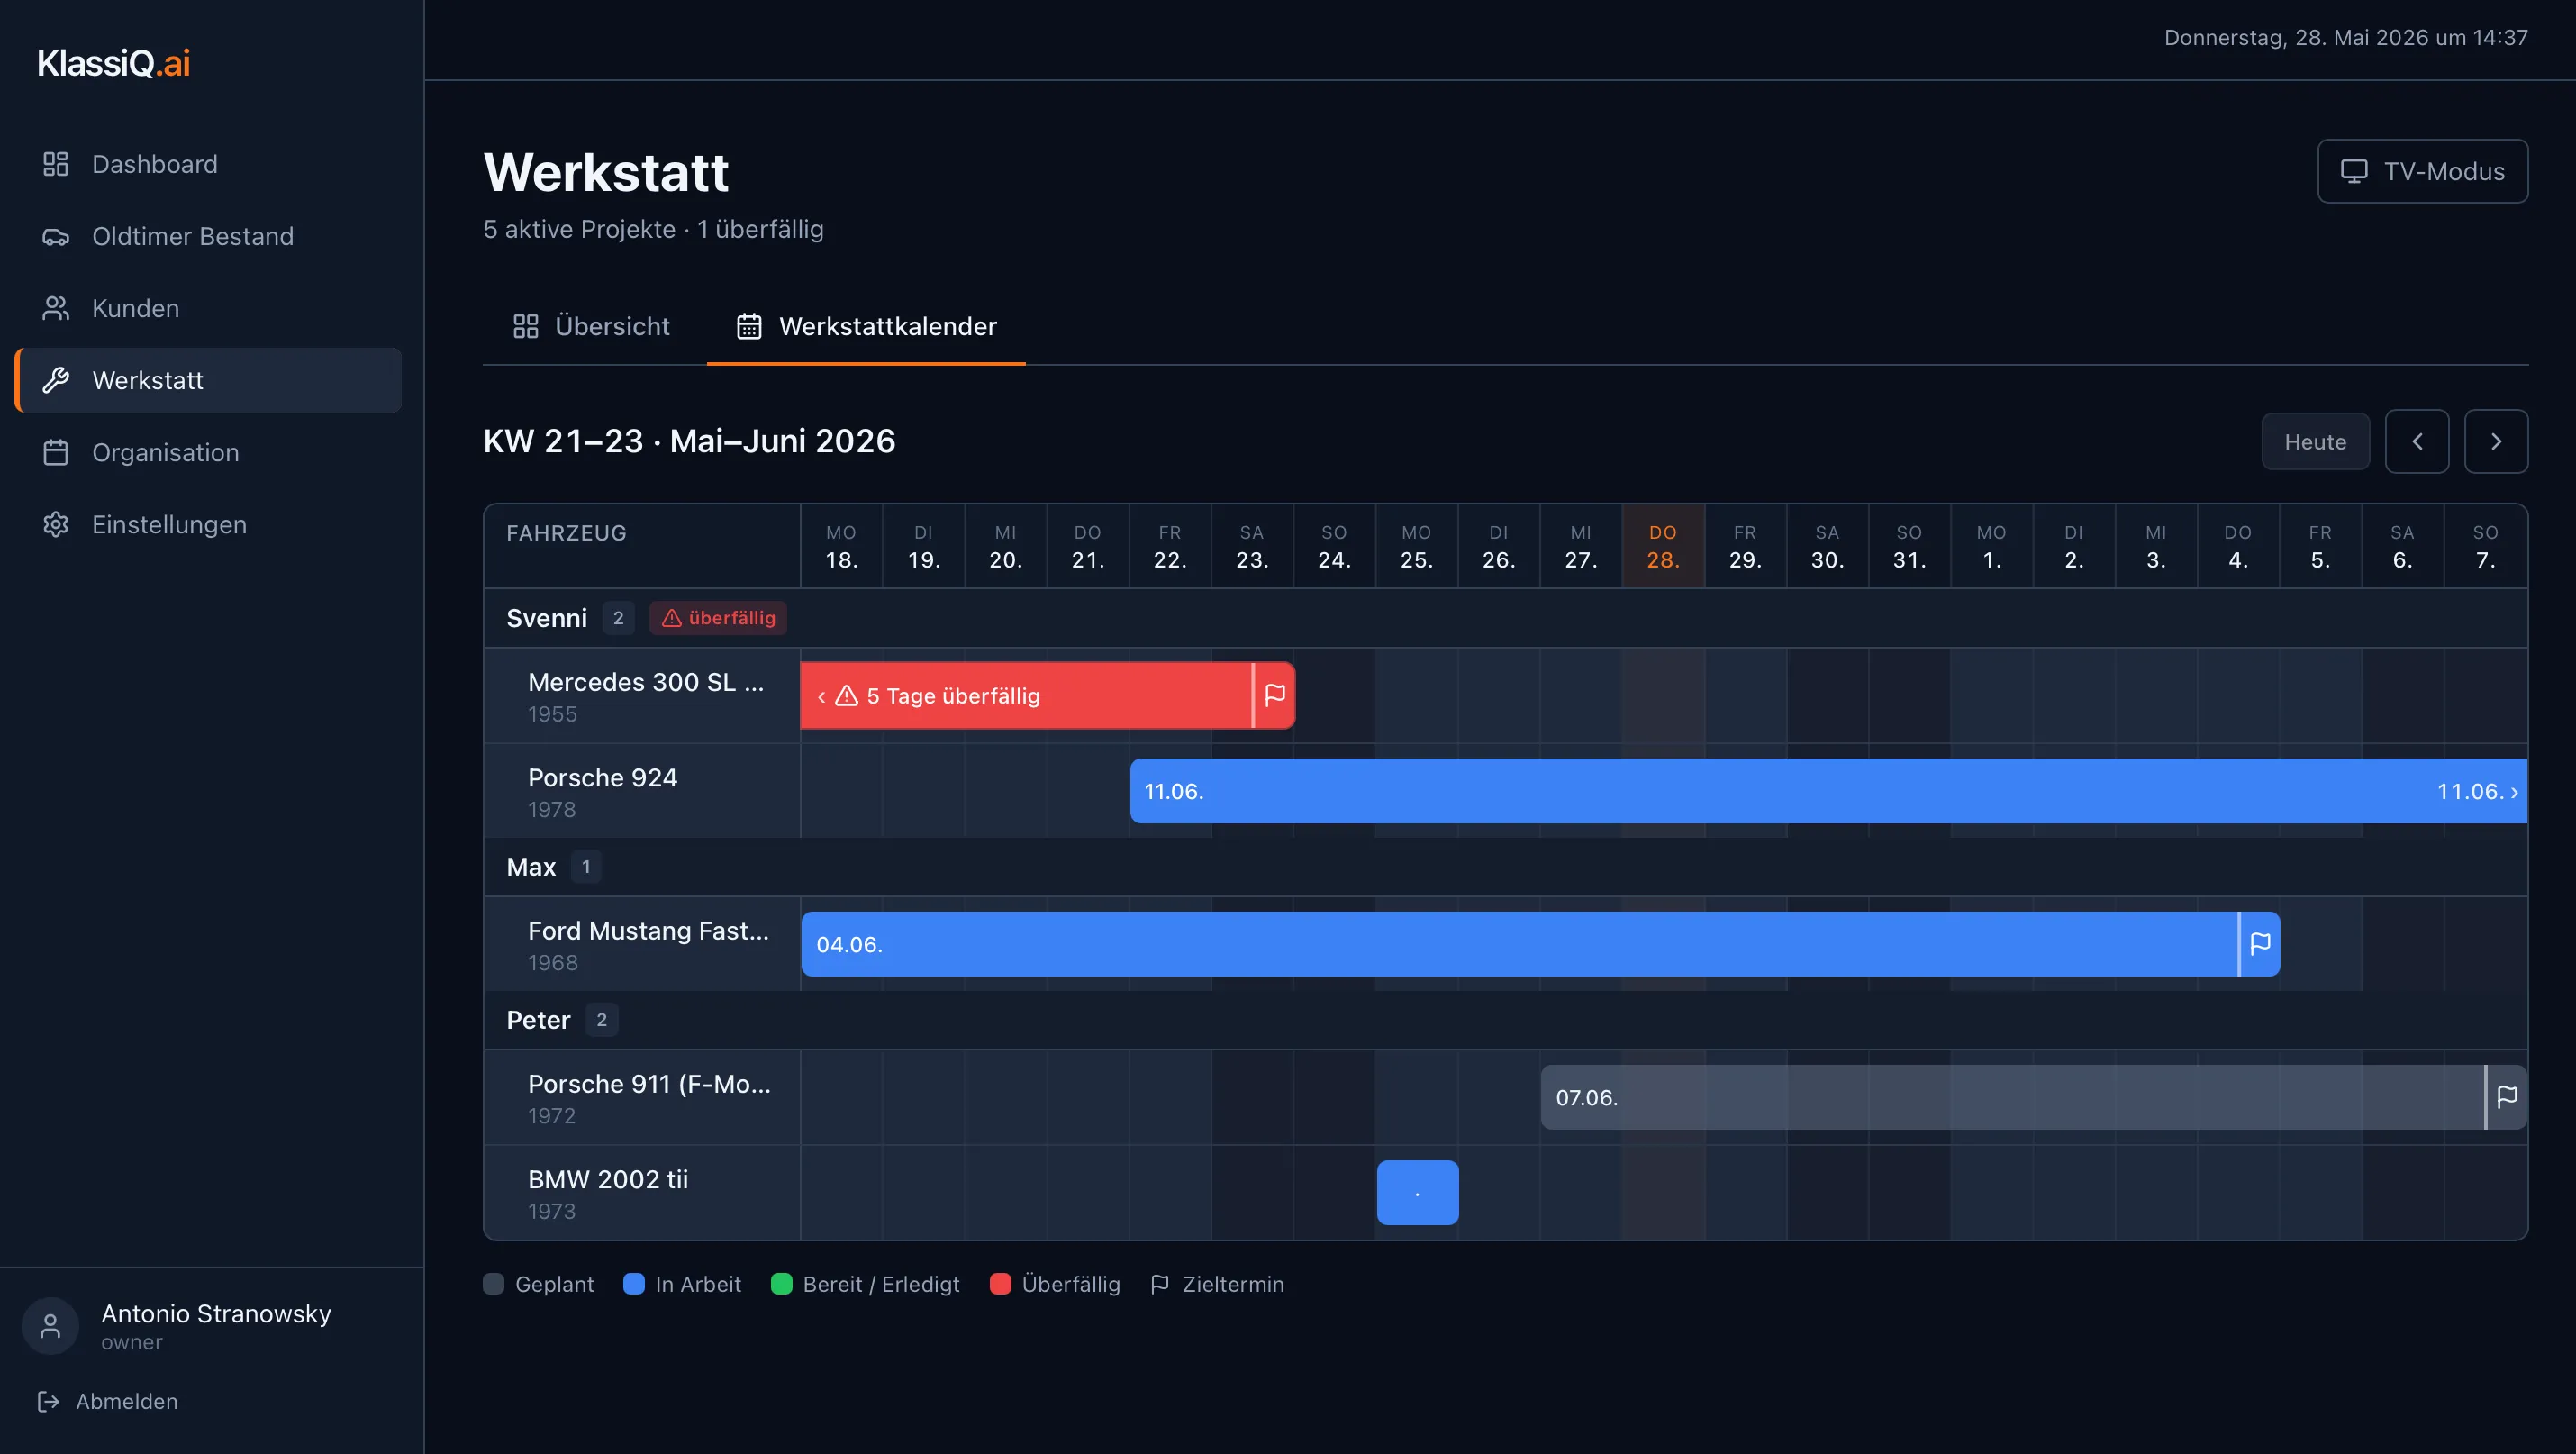The height and width of the screenshot is (1454, 2576).
Task: Click the Porsche 911 (F-Mo... vehicle label
Action: click(649, 1084)
